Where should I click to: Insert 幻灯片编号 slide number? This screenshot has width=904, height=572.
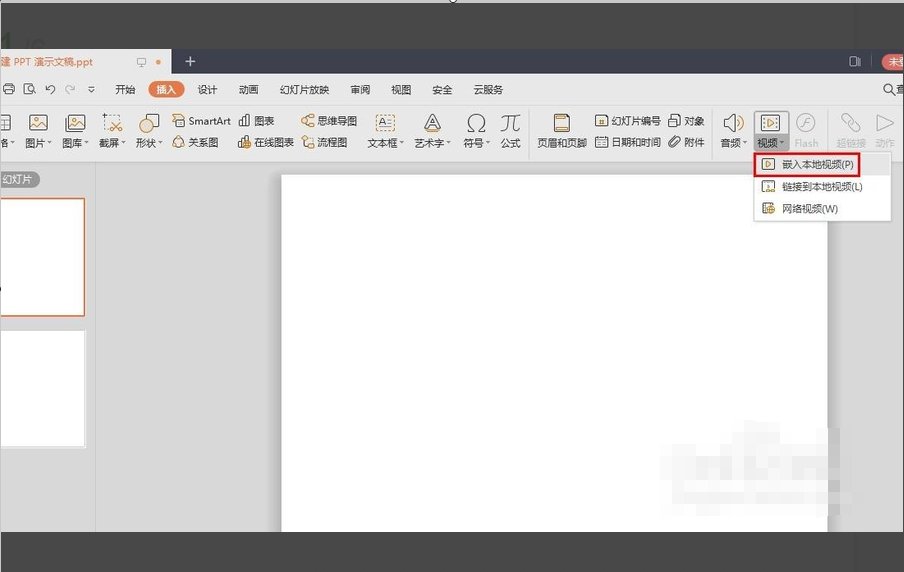pyautogui.click(x=628, y=121)
